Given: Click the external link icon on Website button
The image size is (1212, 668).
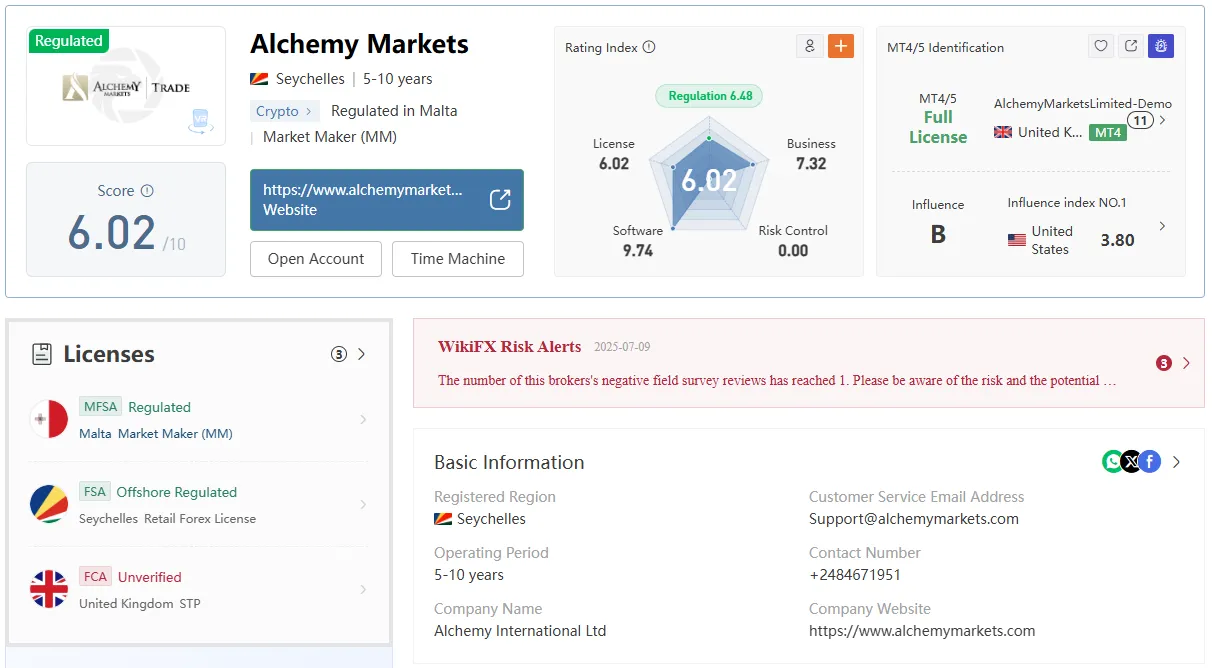Looking at the screenshot, I should click(500, 200).
